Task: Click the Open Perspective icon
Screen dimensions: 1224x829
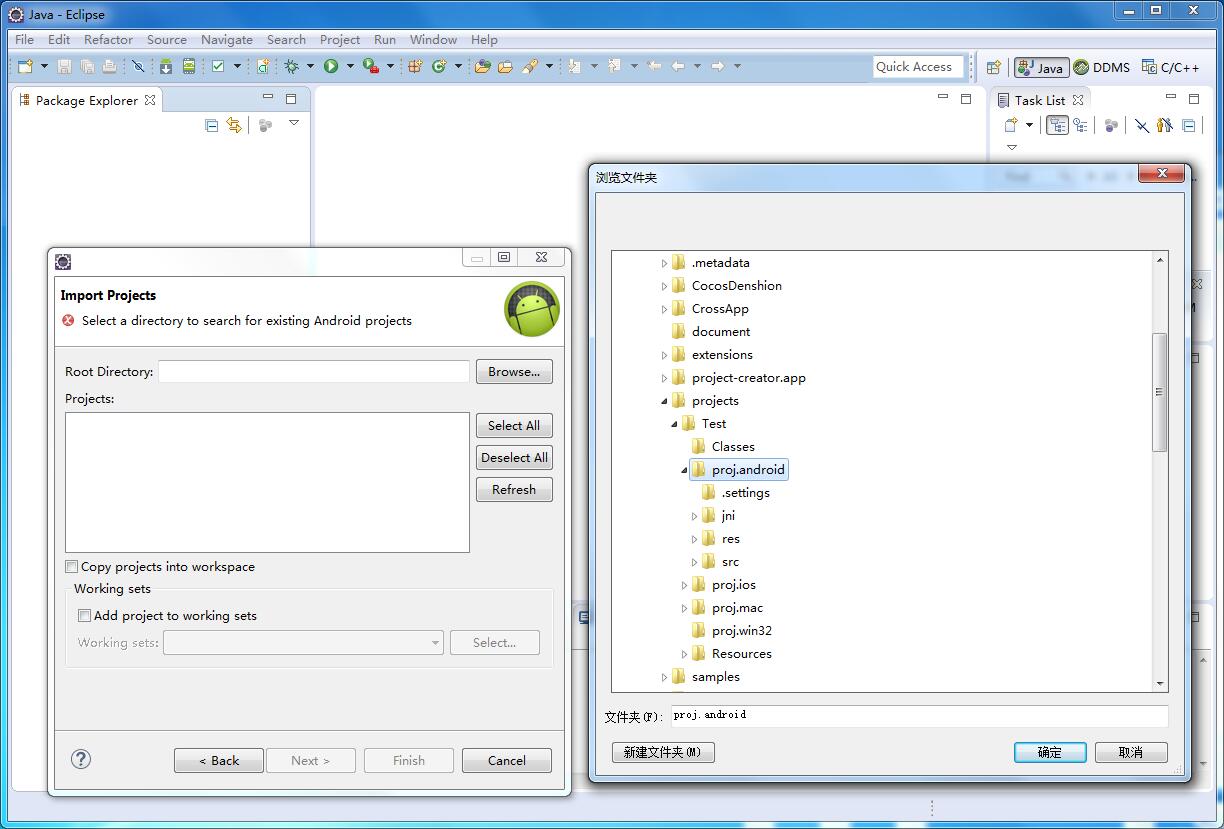Action: tap(993, 67)
